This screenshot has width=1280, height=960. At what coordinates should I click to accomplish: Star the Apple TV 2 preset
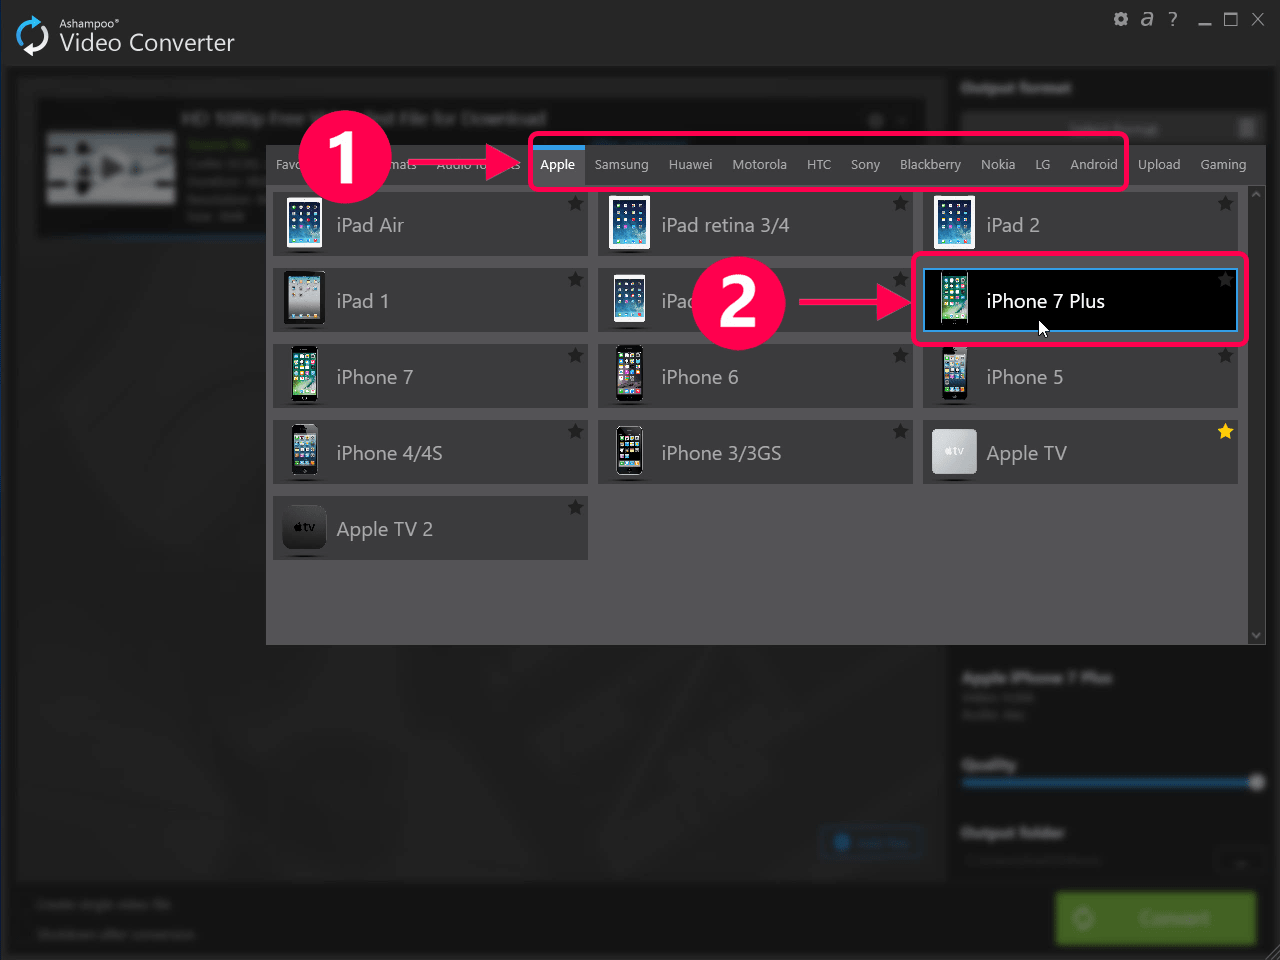pos(575,508)
